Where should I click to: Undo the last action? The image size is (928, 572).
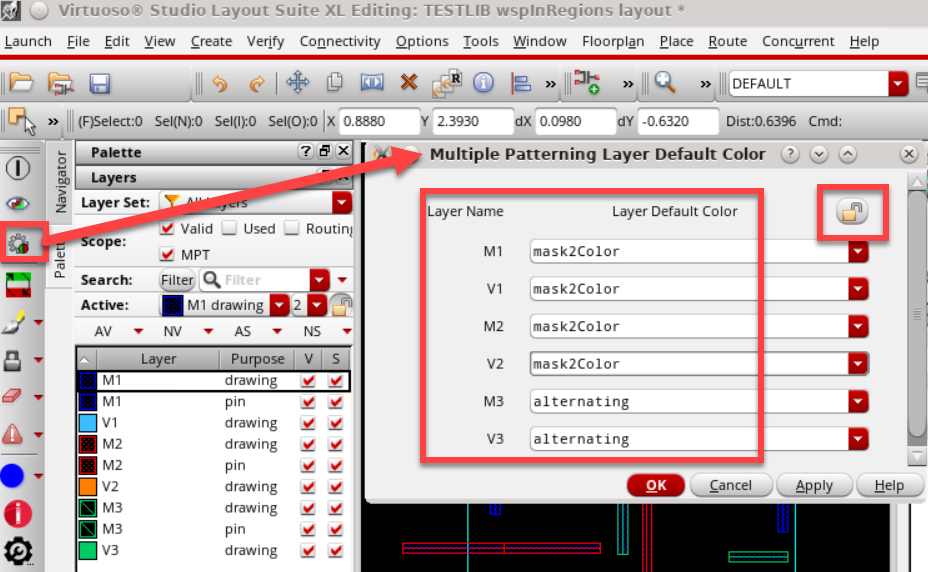(220, 83)
